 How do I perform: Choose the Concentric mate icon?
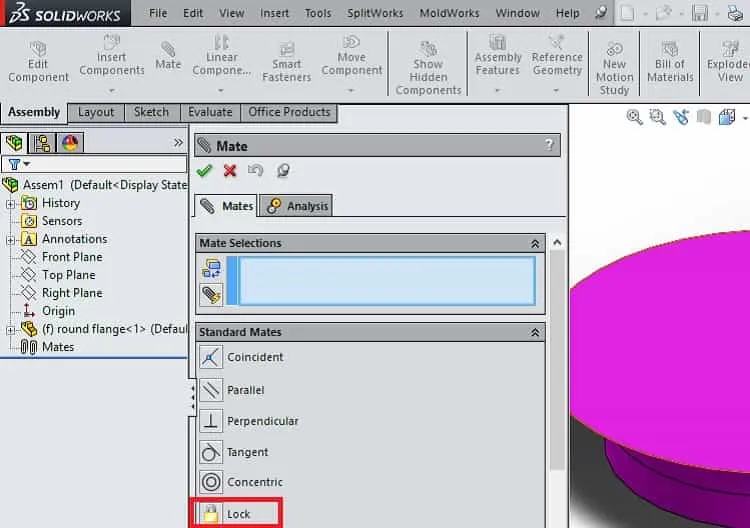point(211,482)
